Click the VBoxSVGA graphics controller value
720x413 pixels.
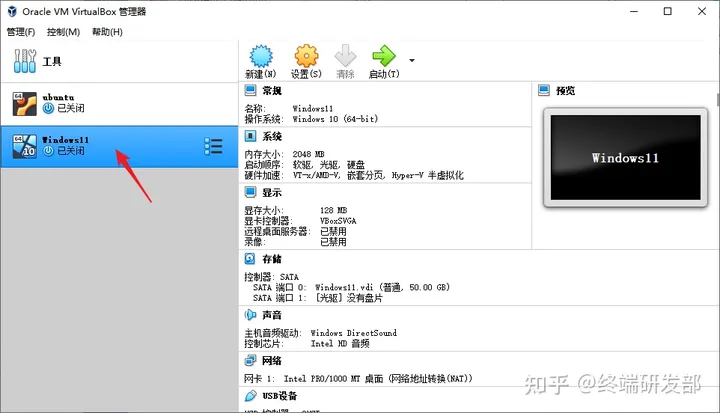pyautogui.click(x=338, y=221)
